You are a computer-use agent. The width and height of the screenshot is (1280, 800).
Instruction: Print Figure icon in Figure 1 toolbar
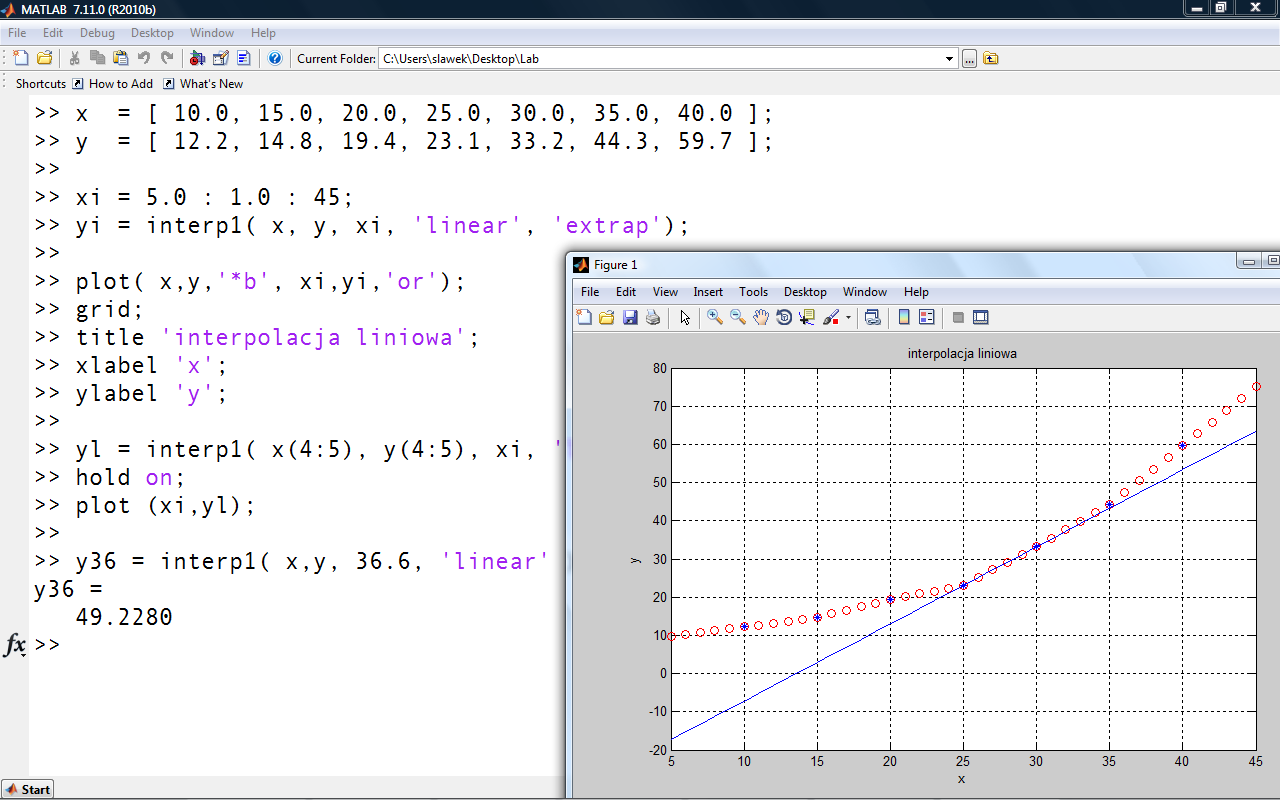pos(653,317)
